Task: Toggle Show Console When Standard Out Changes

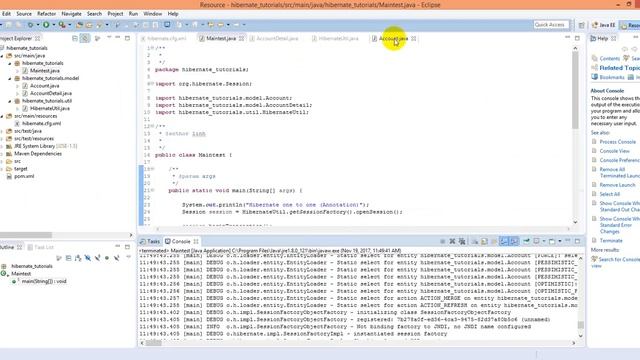Action: [504, 241]
